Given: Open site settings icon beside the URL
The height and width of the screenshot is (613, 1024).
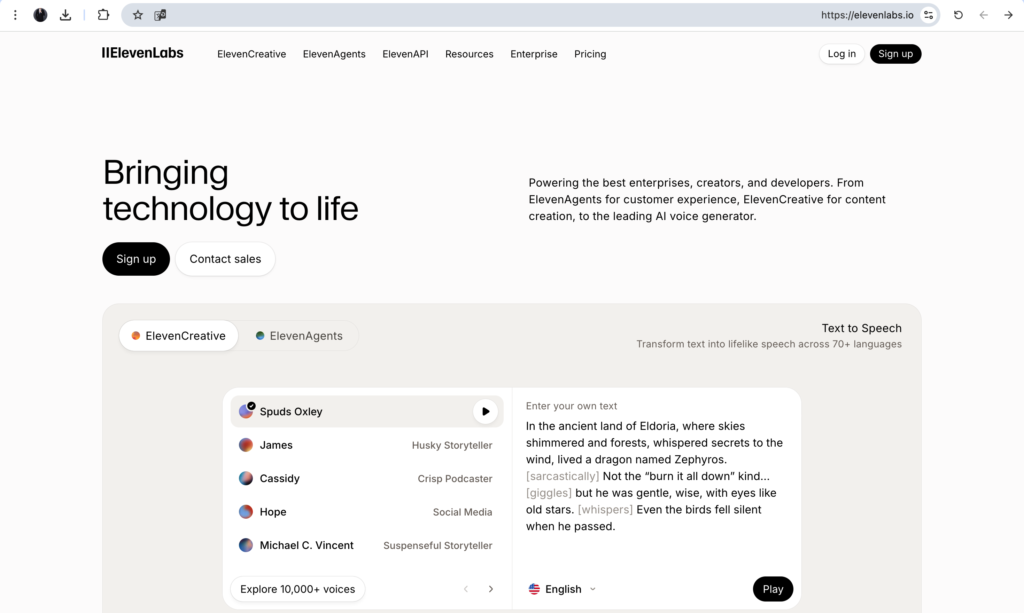Looking at the screenshot, I should tap(929, 15).
